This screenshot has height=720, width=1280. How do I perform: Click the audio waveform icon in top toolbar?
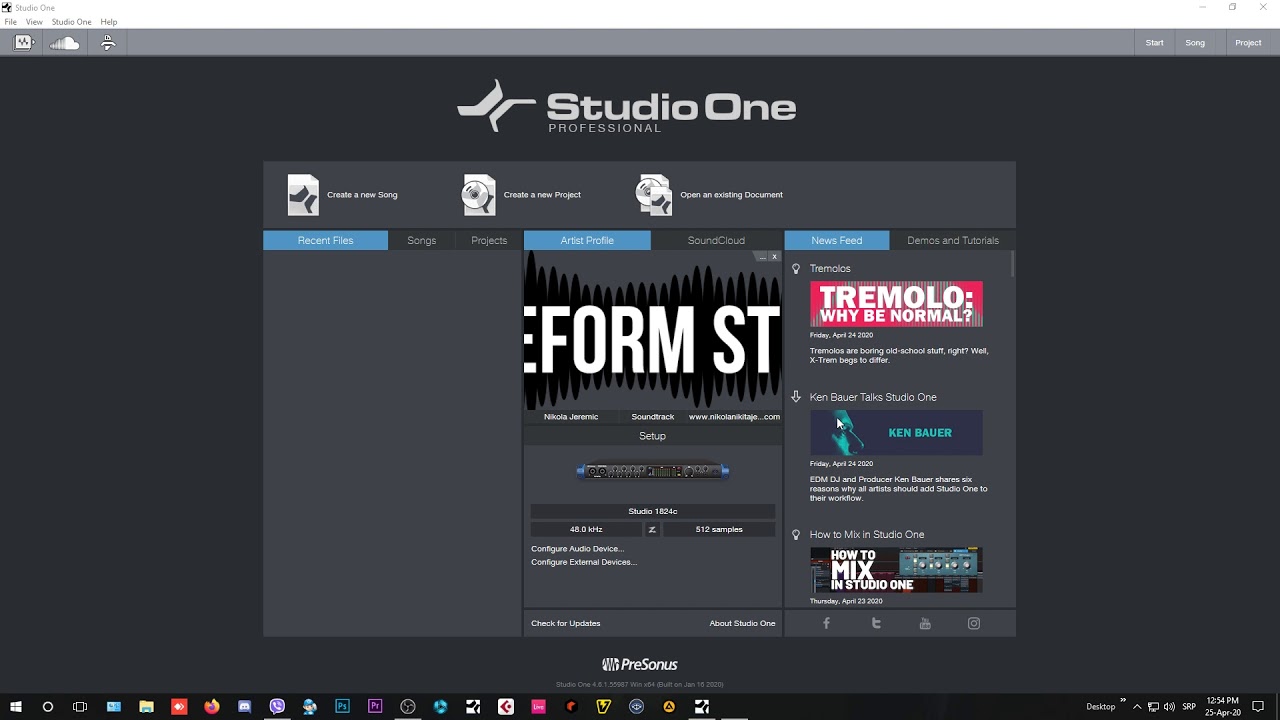[23, 42]
